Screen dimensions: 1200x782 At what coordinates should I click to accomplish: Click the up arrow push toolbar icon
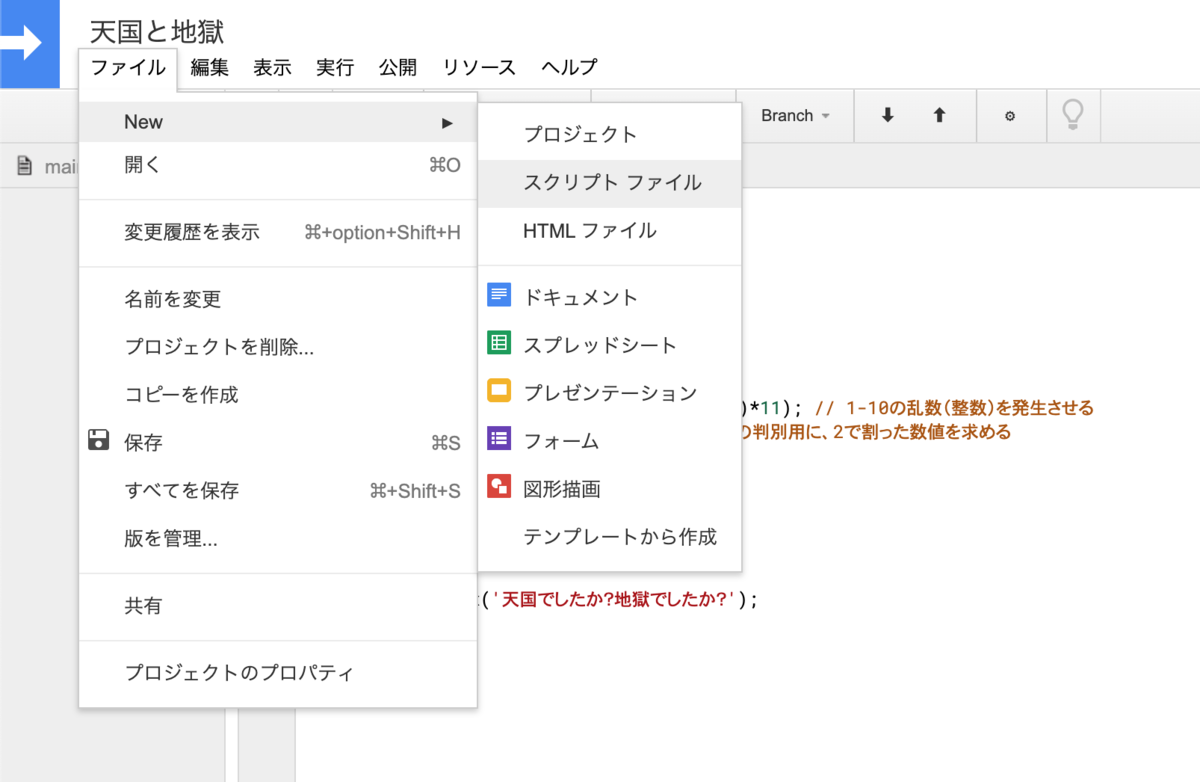tap(939, 116)
